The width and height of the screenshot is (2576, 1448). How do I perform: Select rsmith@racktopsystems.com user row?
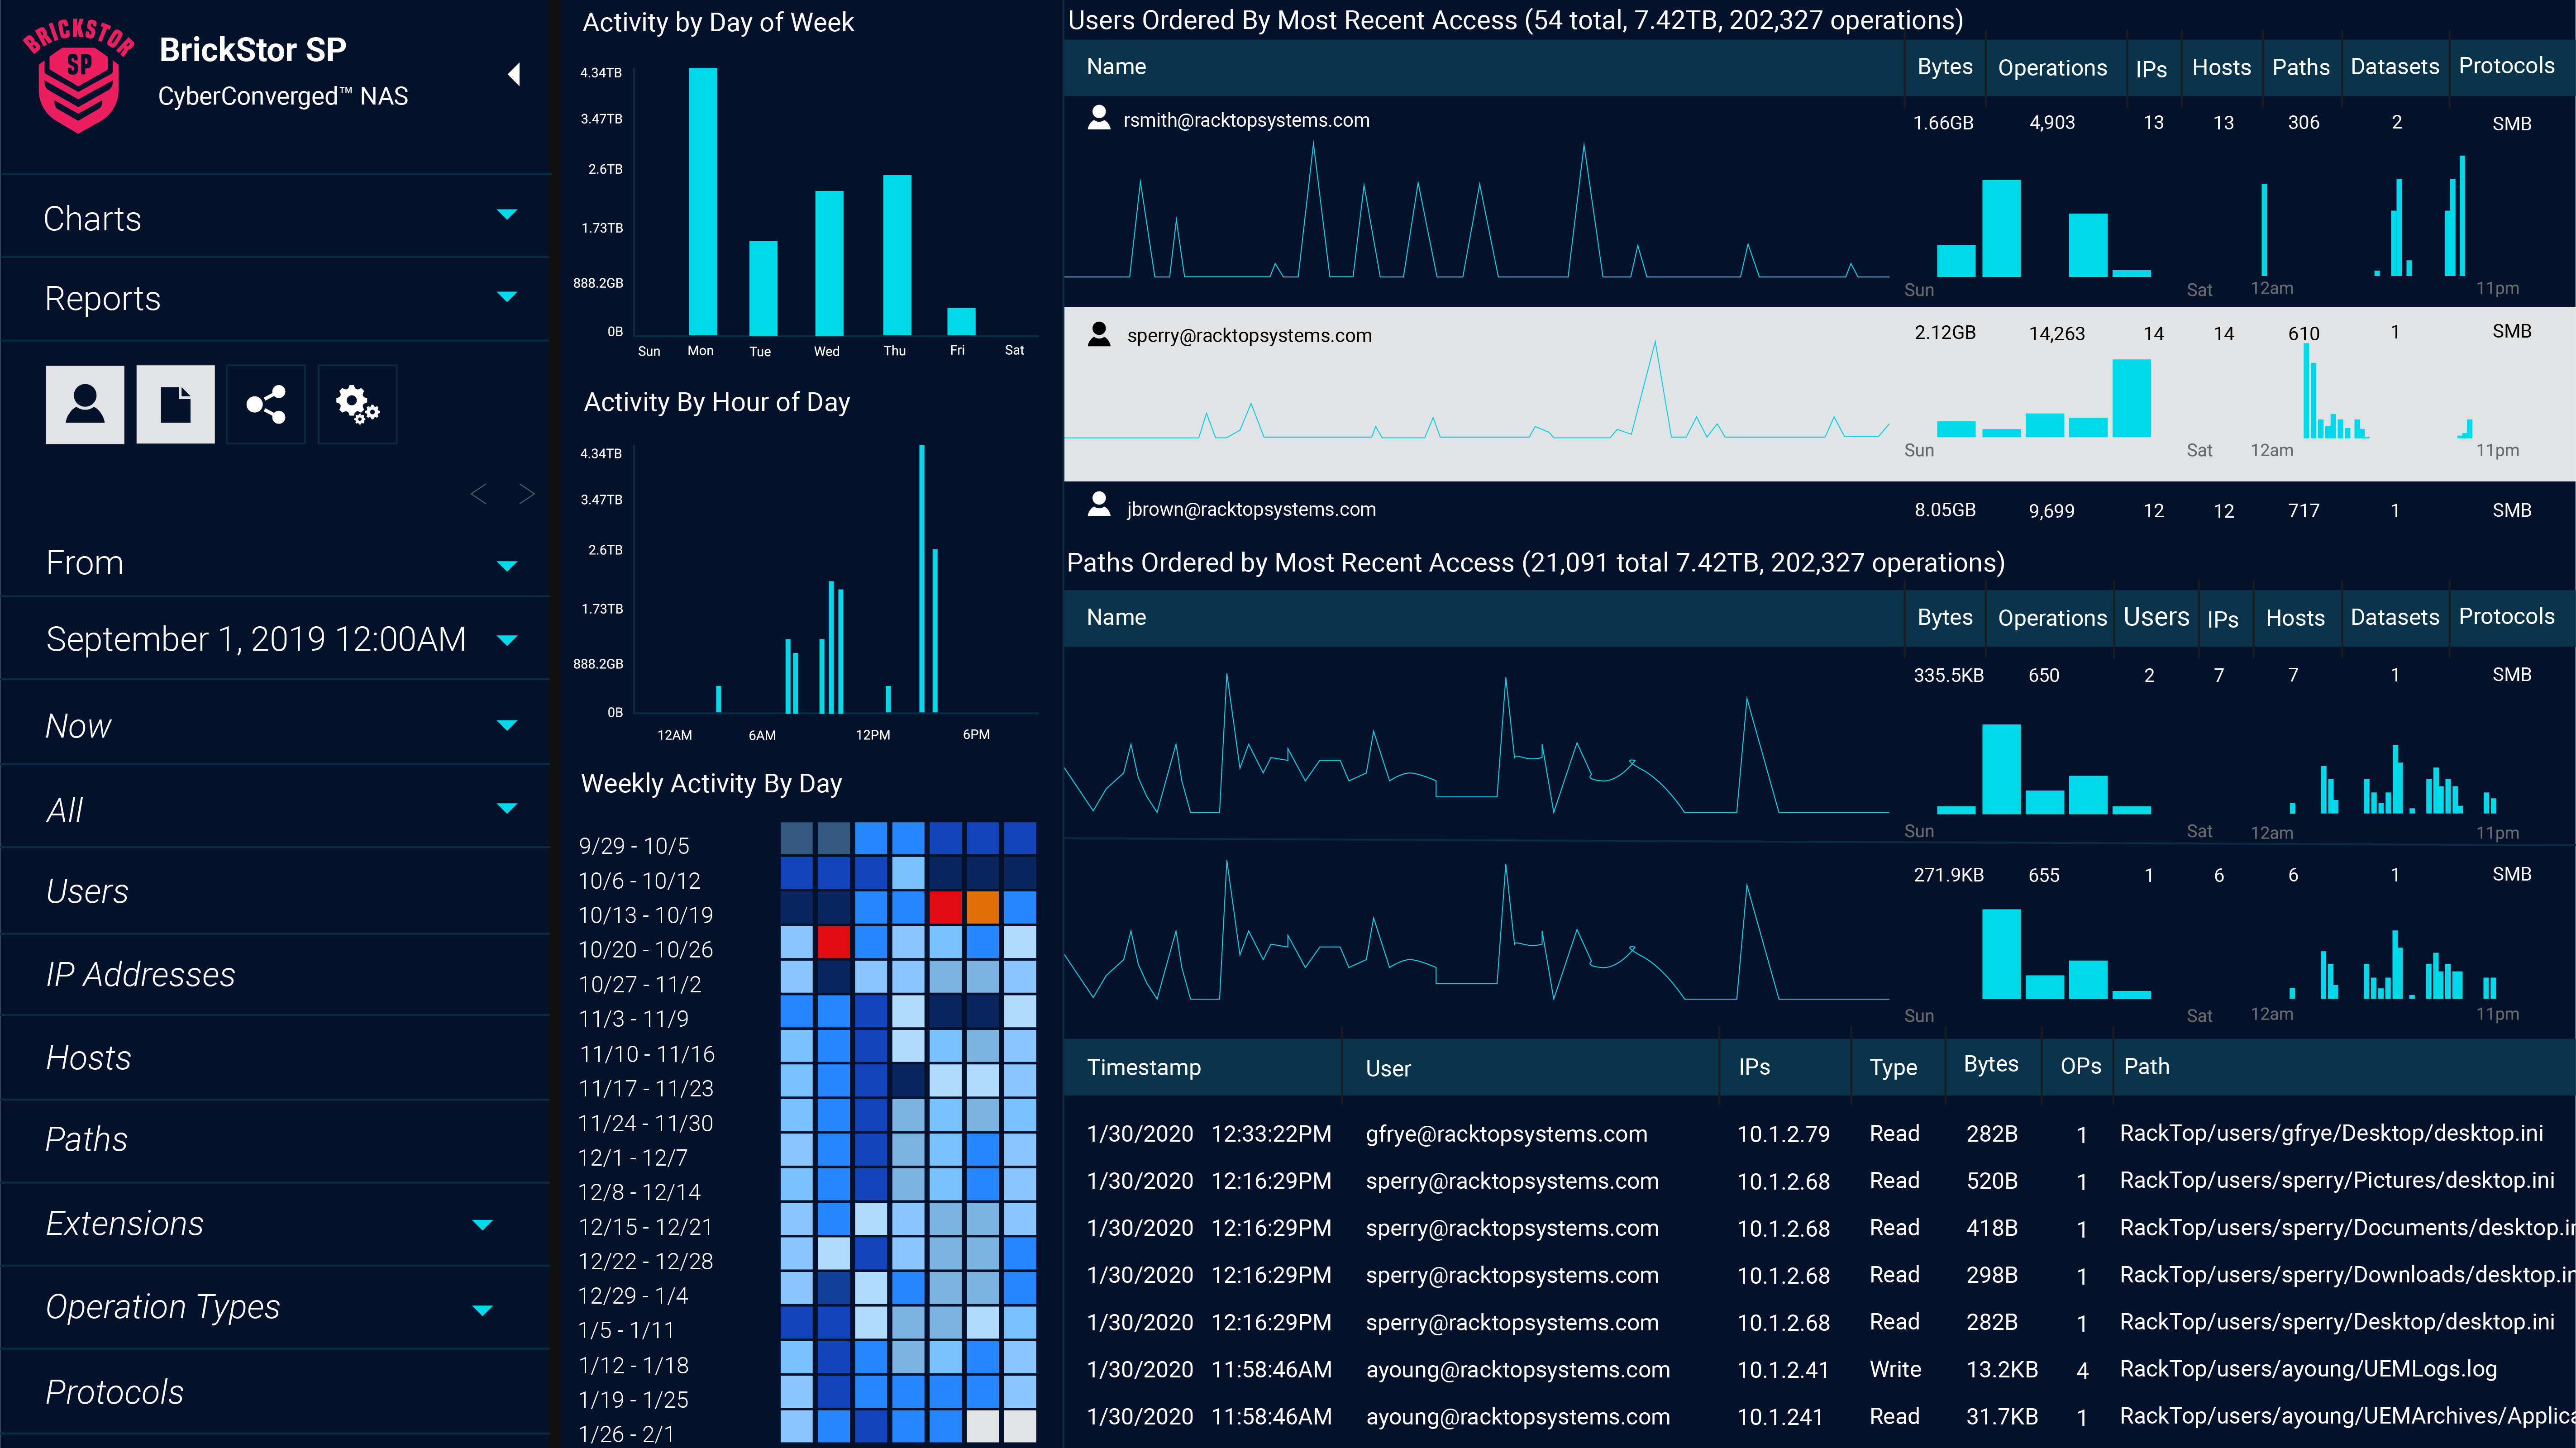(x=1819, y=201)
